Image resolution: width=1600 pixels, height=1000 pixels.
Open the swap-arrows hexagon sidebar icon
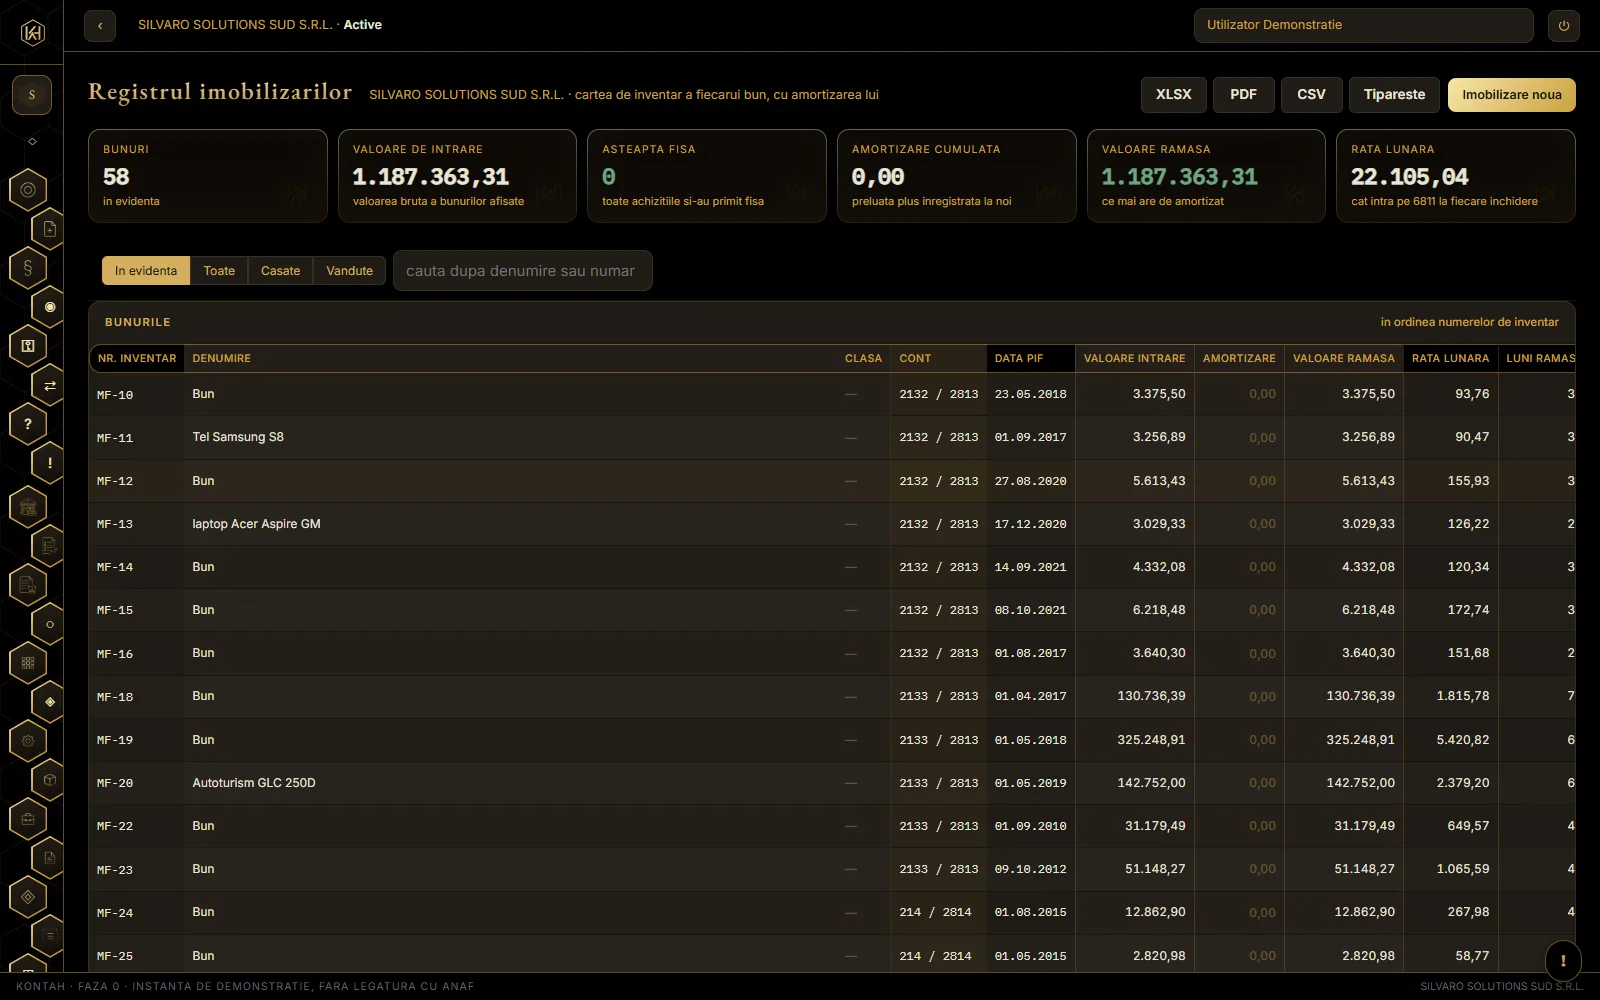(50, 385)
